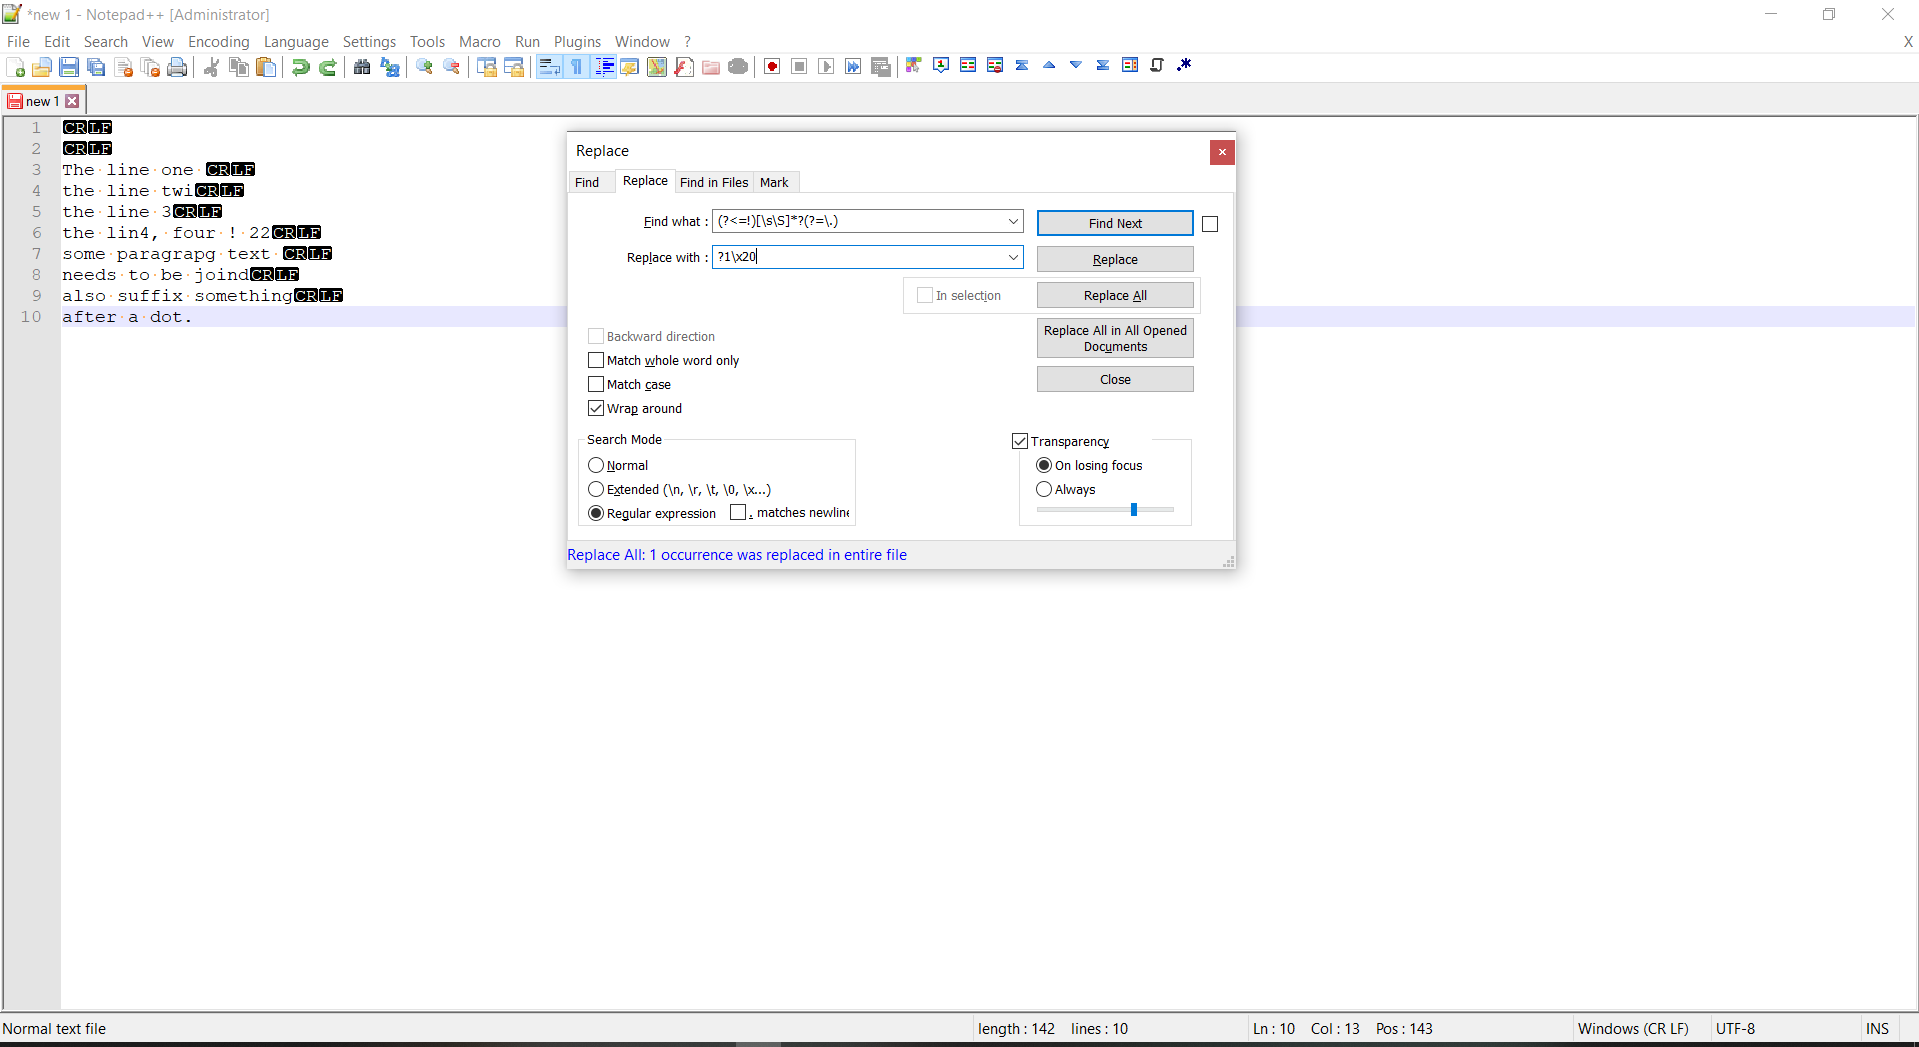
Task: Expand the Replace with history dropdown
Action: (1013, 257)
